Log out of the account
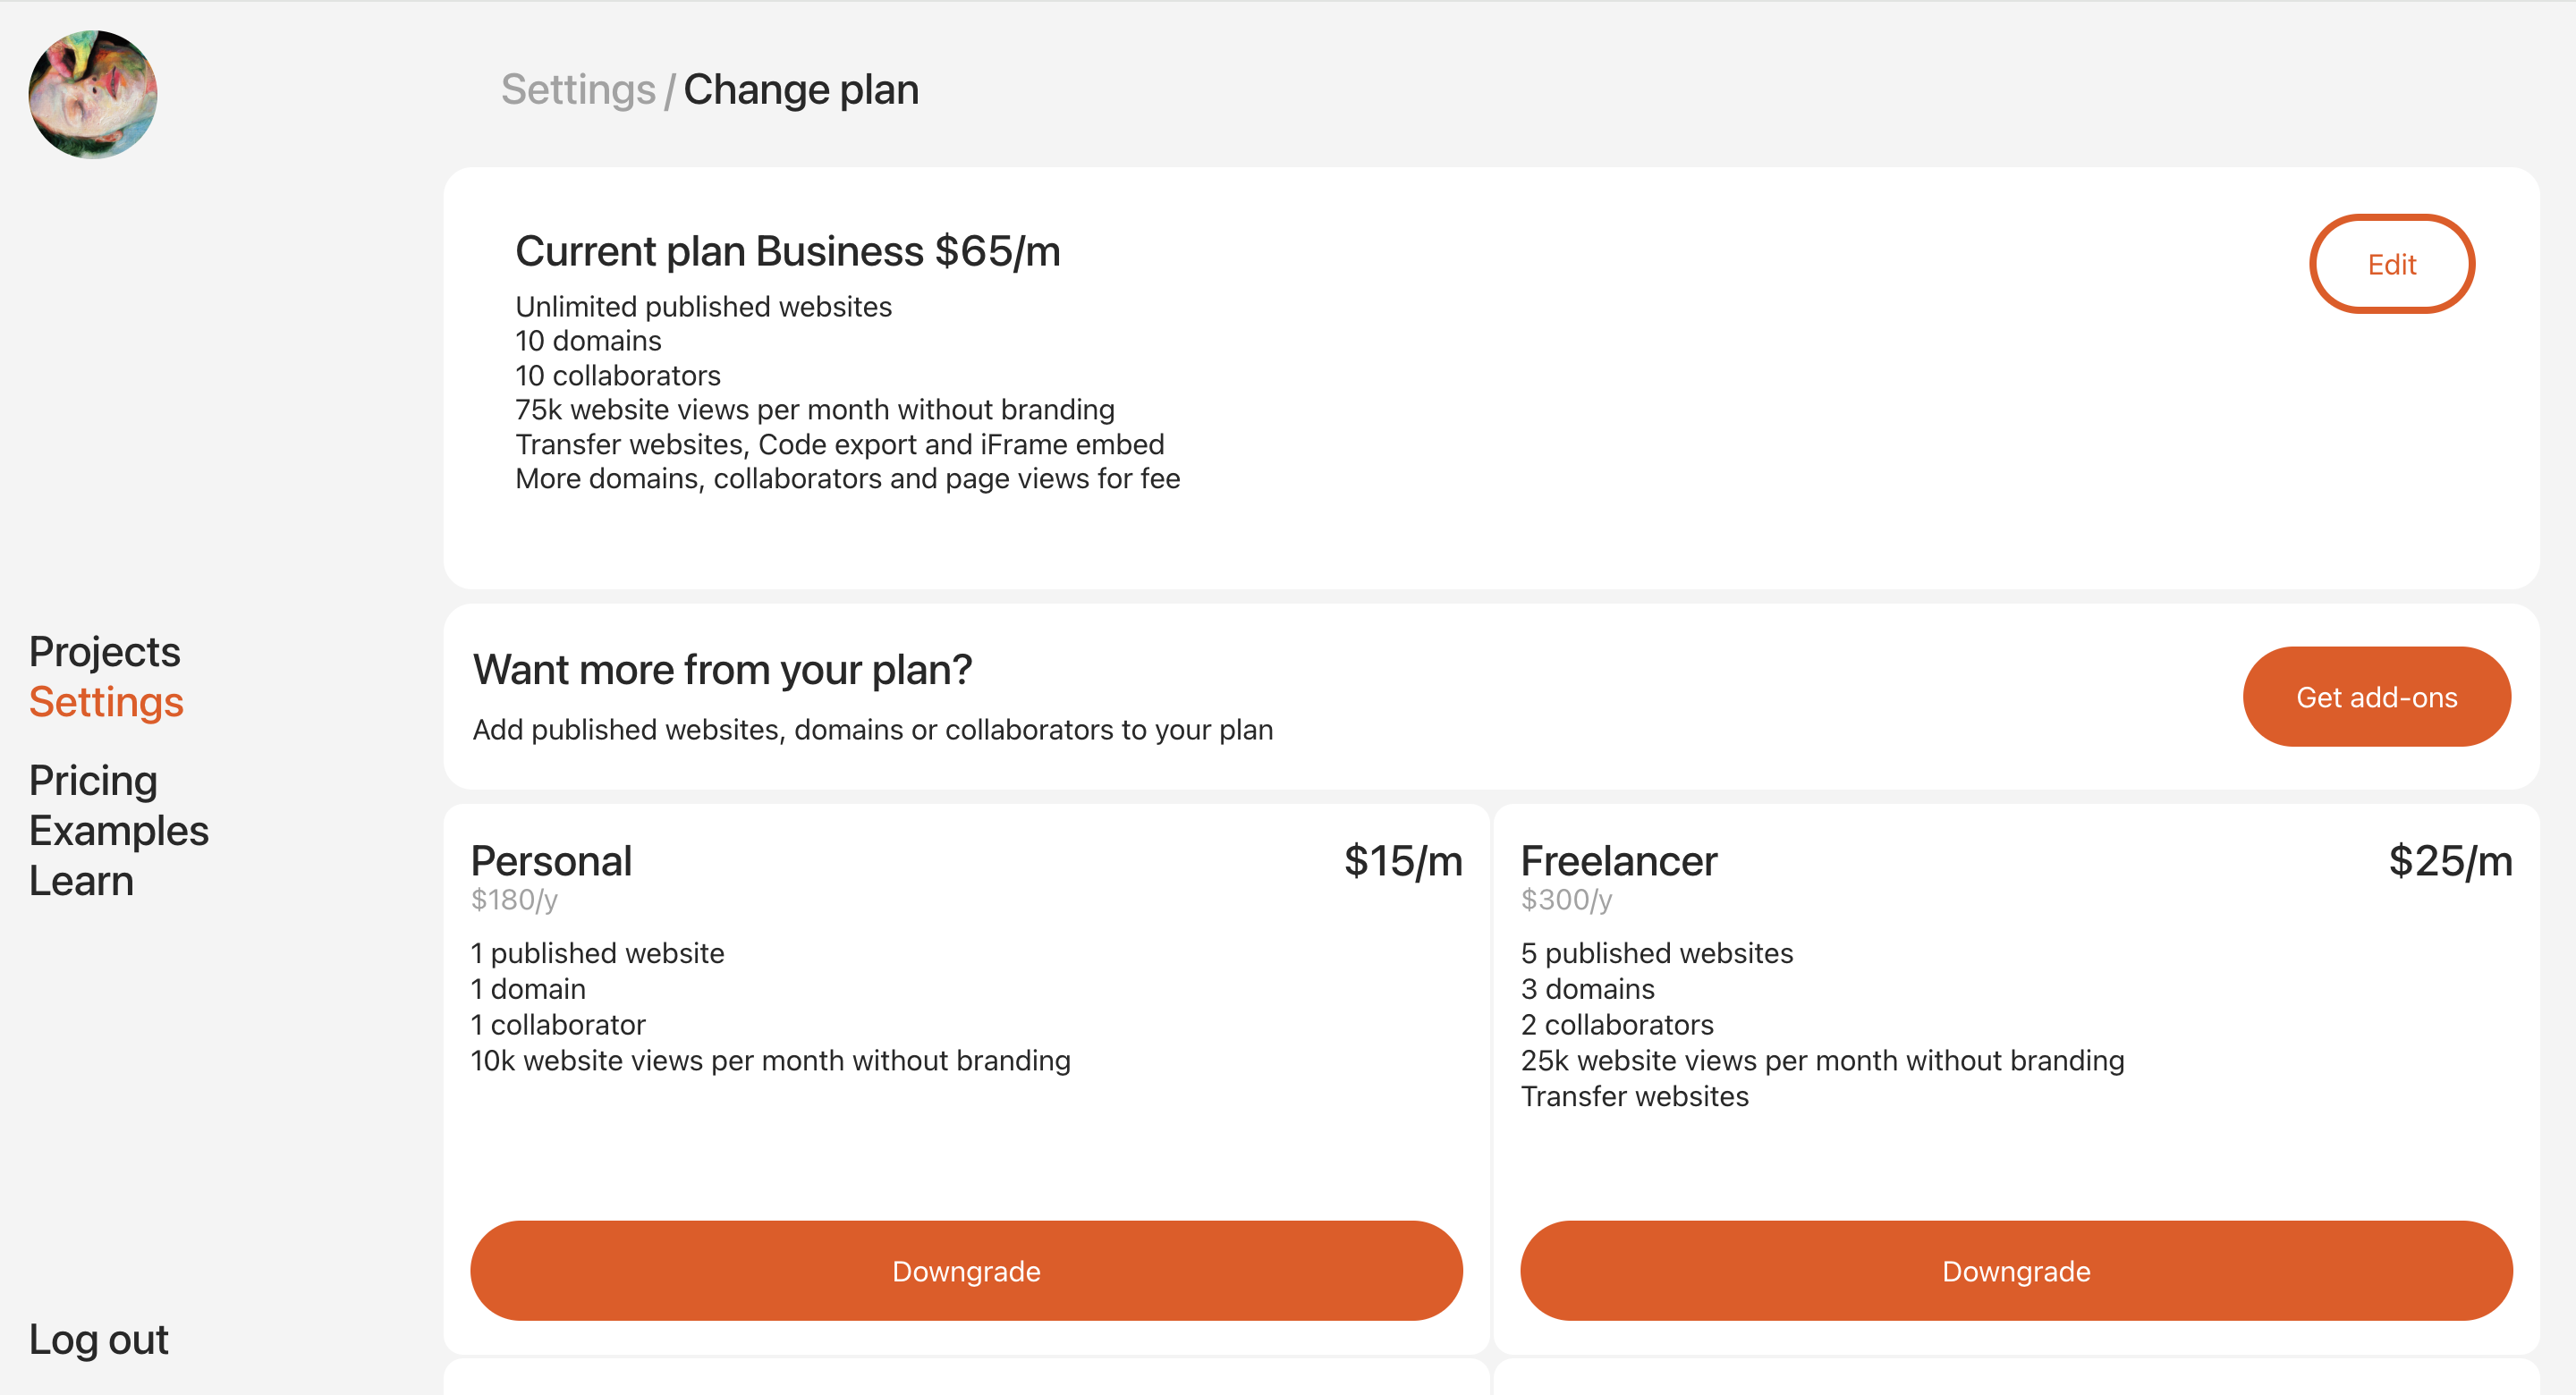The image size is (2576, 1395). 98,1340
